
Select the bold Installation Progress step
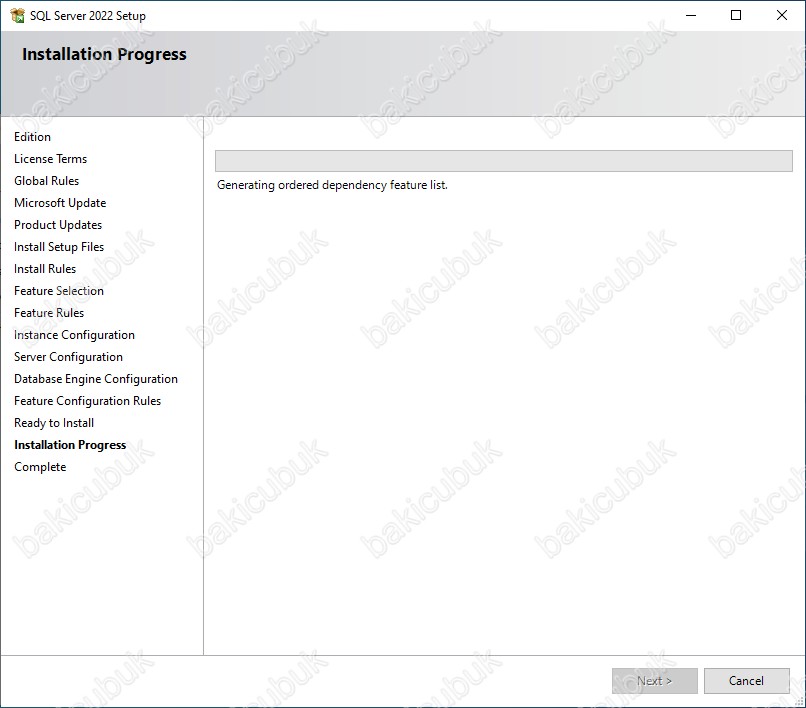coord(70,445)
